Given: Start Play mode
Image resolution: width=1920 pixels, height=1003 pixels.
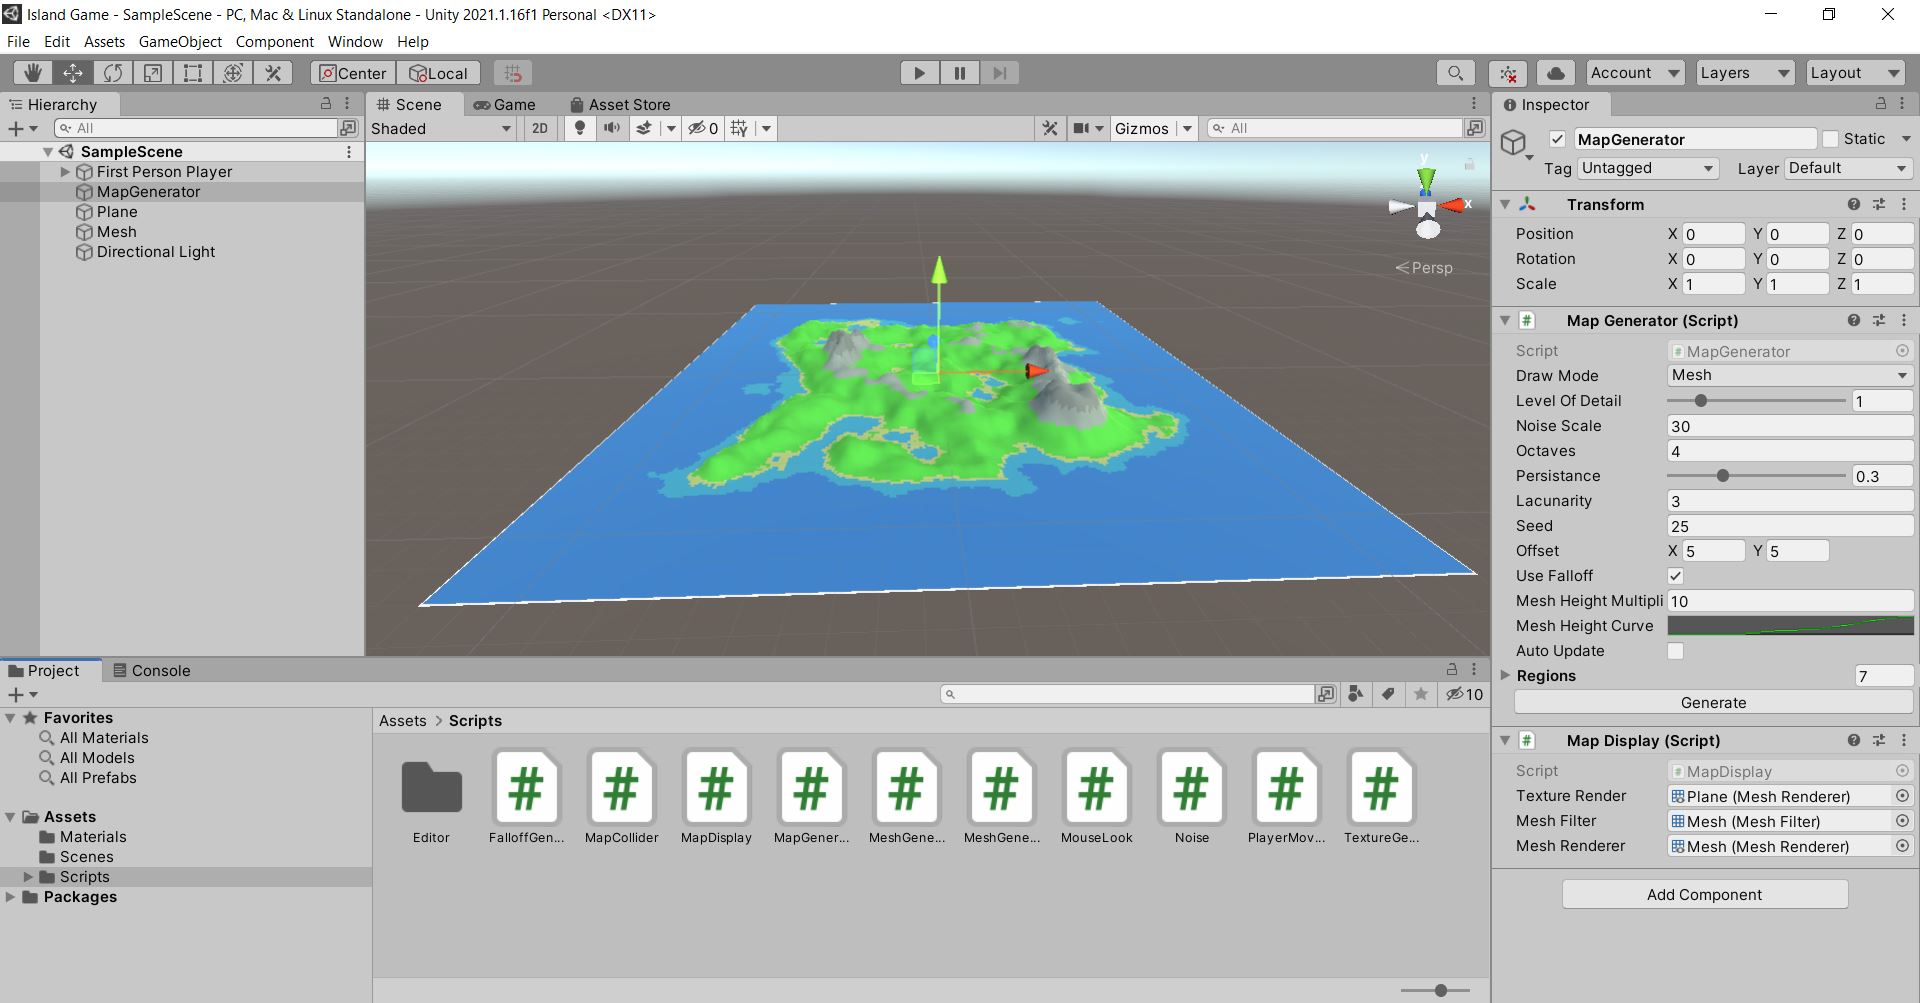Looking at the screenshot, I should click(x=919, y=73).
